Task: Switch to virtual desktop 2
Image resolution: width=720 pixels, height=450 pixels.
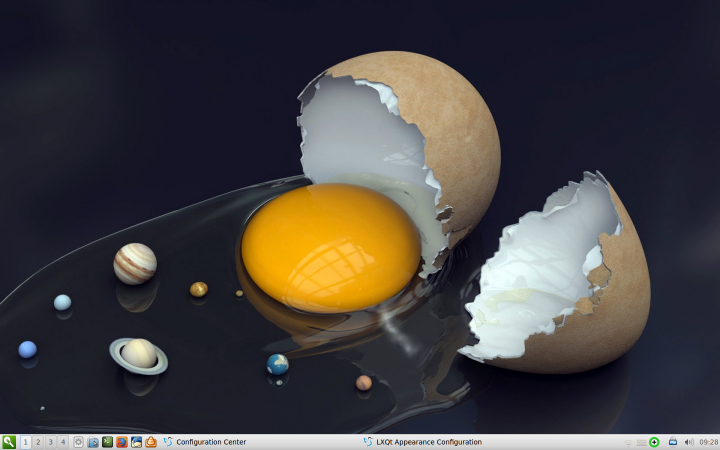Action: coord(38,442)
